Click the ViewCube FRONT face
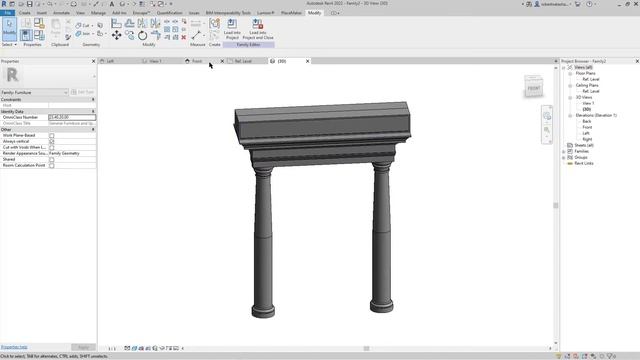The width and height of the screenshot is (640, 360). point(533,88)
